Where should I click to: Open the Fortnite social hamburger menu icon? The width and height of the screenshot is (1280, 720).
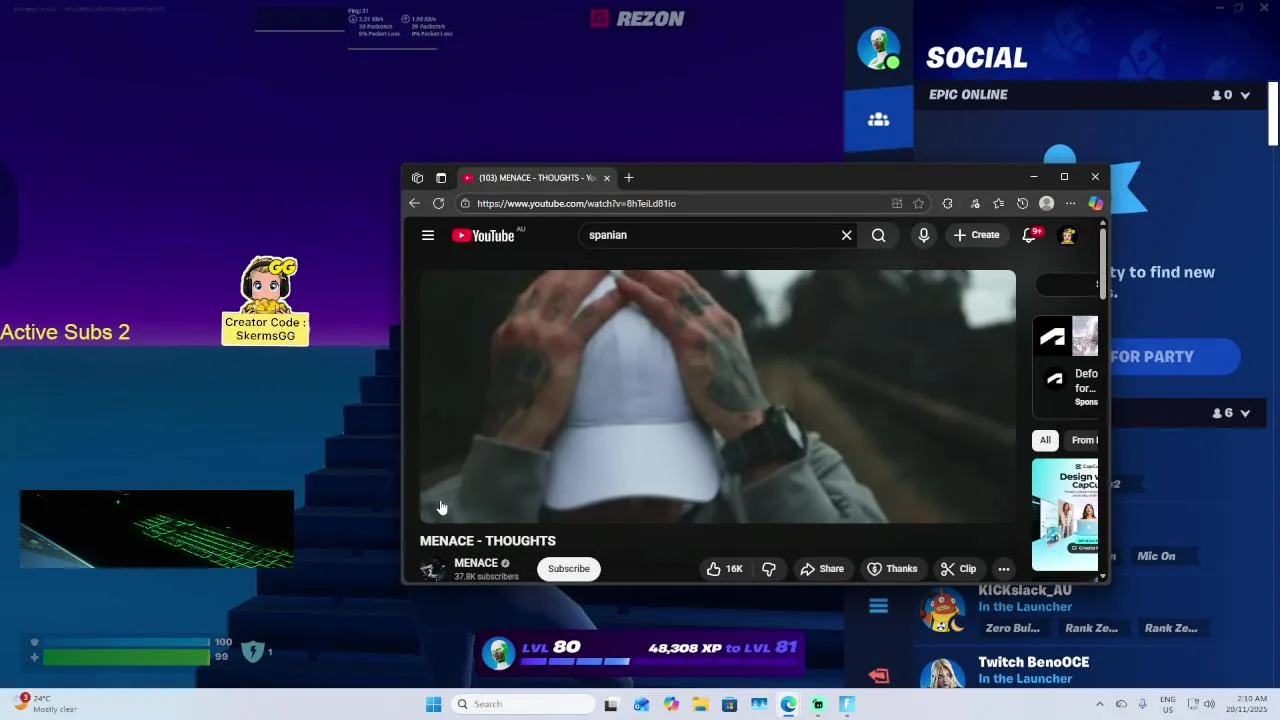pyautogui.click(x=878, y=606)
